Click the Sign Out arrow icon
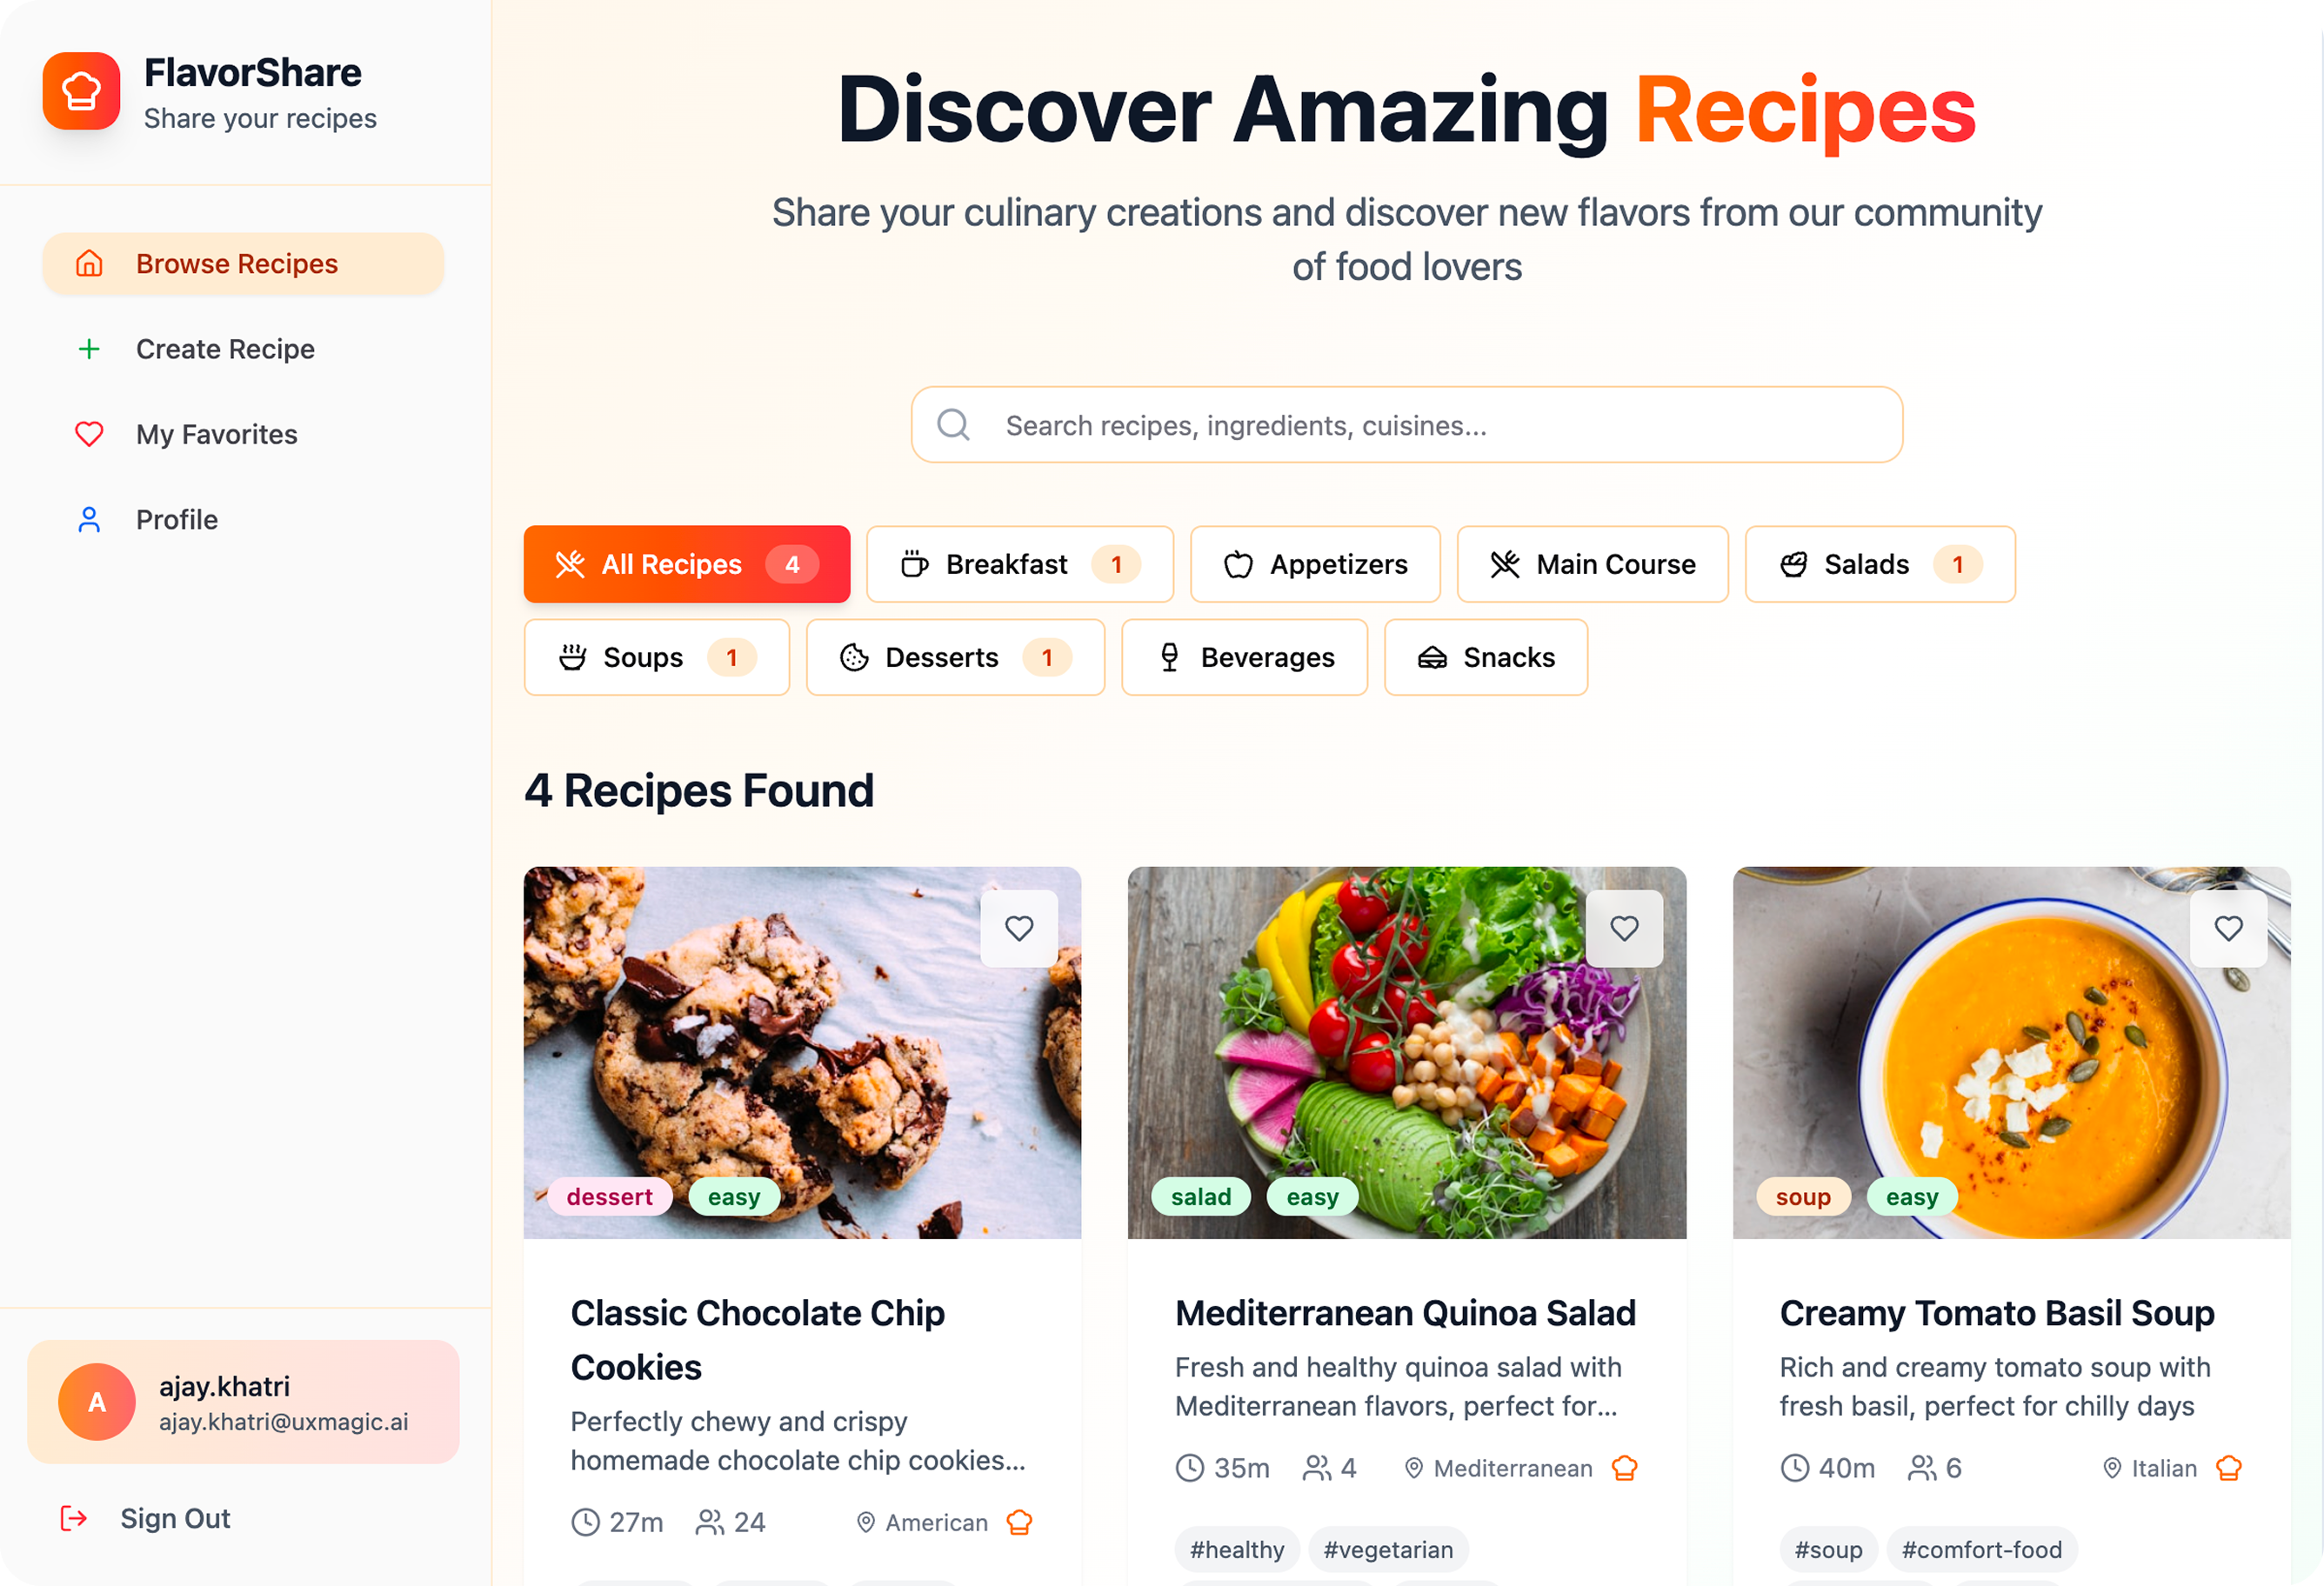2324x1586 pixels. [74, 1518]
